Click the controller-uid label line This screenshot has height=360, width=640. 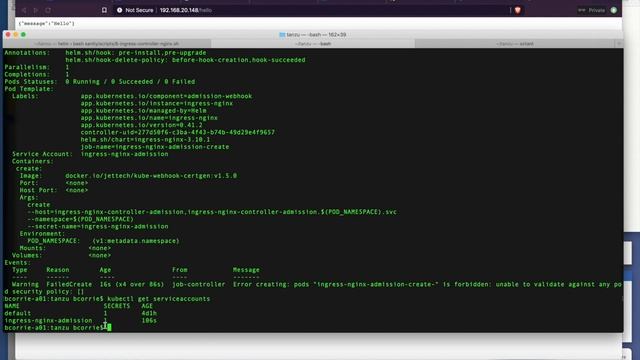point(178,133)
